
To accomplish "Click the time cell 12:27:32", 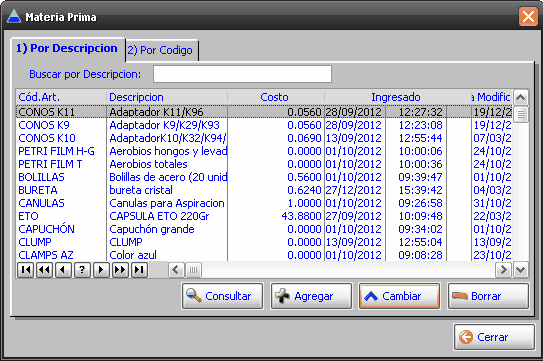I will tap(420, 112).
